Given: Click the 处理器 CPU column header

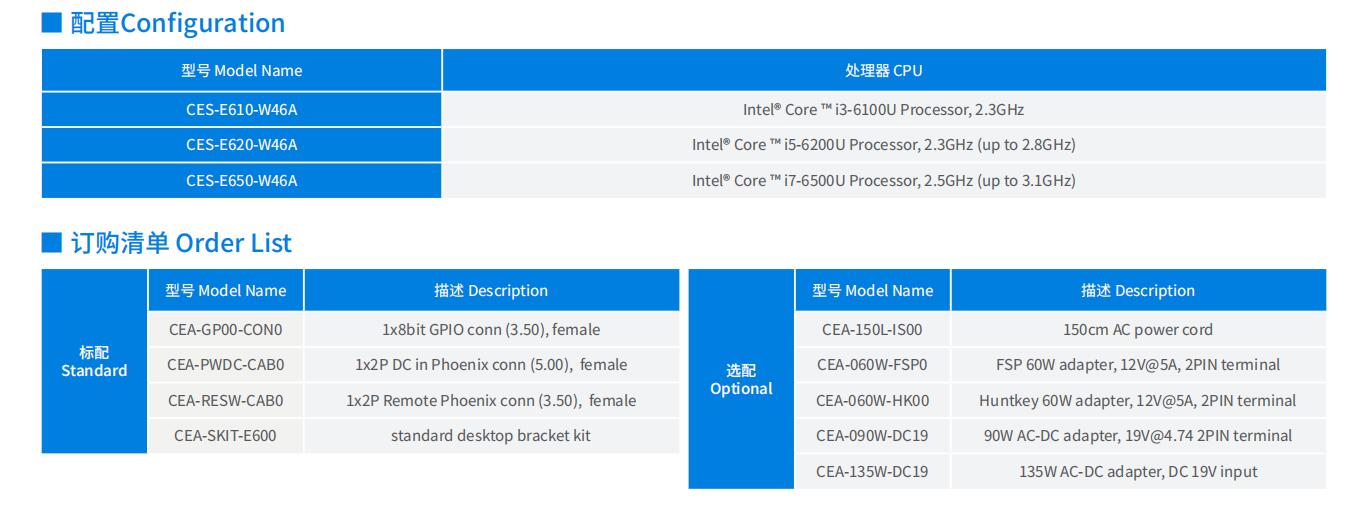Looking at the screenshot, I should tap(883, 71).
